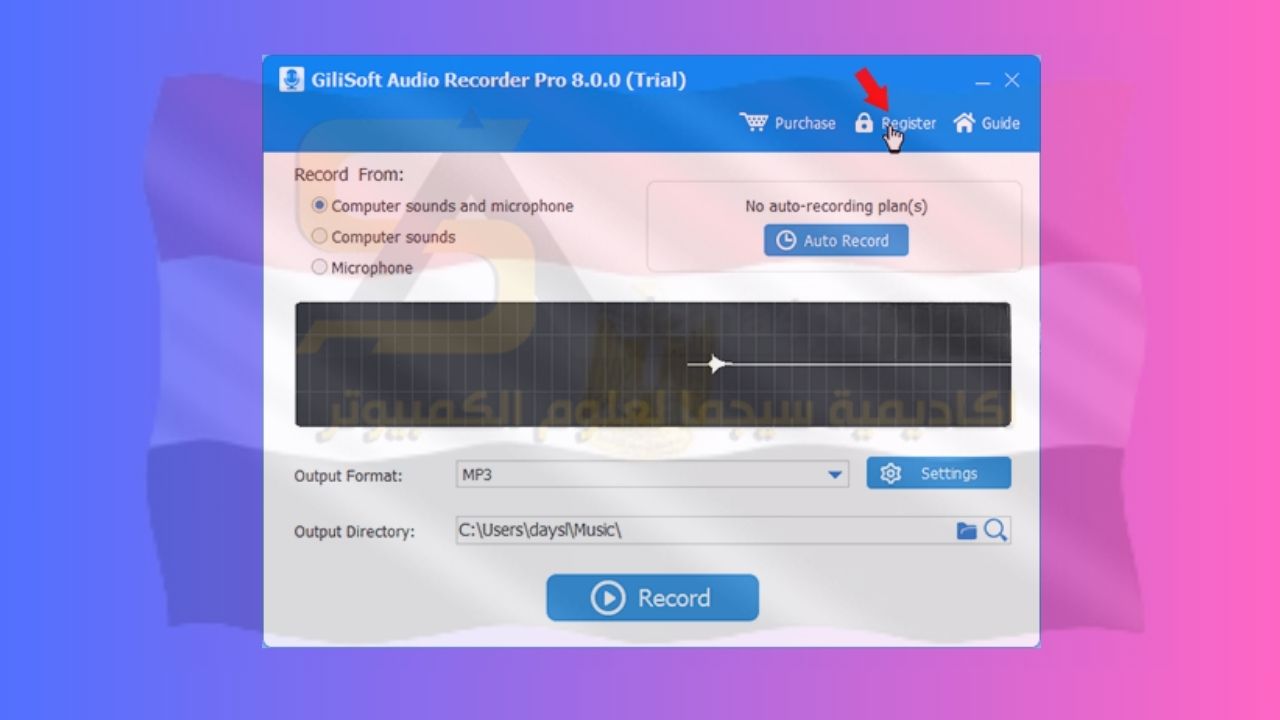
Task: Click the magnifier icon beside Output Directory
Action: (995, 530)
